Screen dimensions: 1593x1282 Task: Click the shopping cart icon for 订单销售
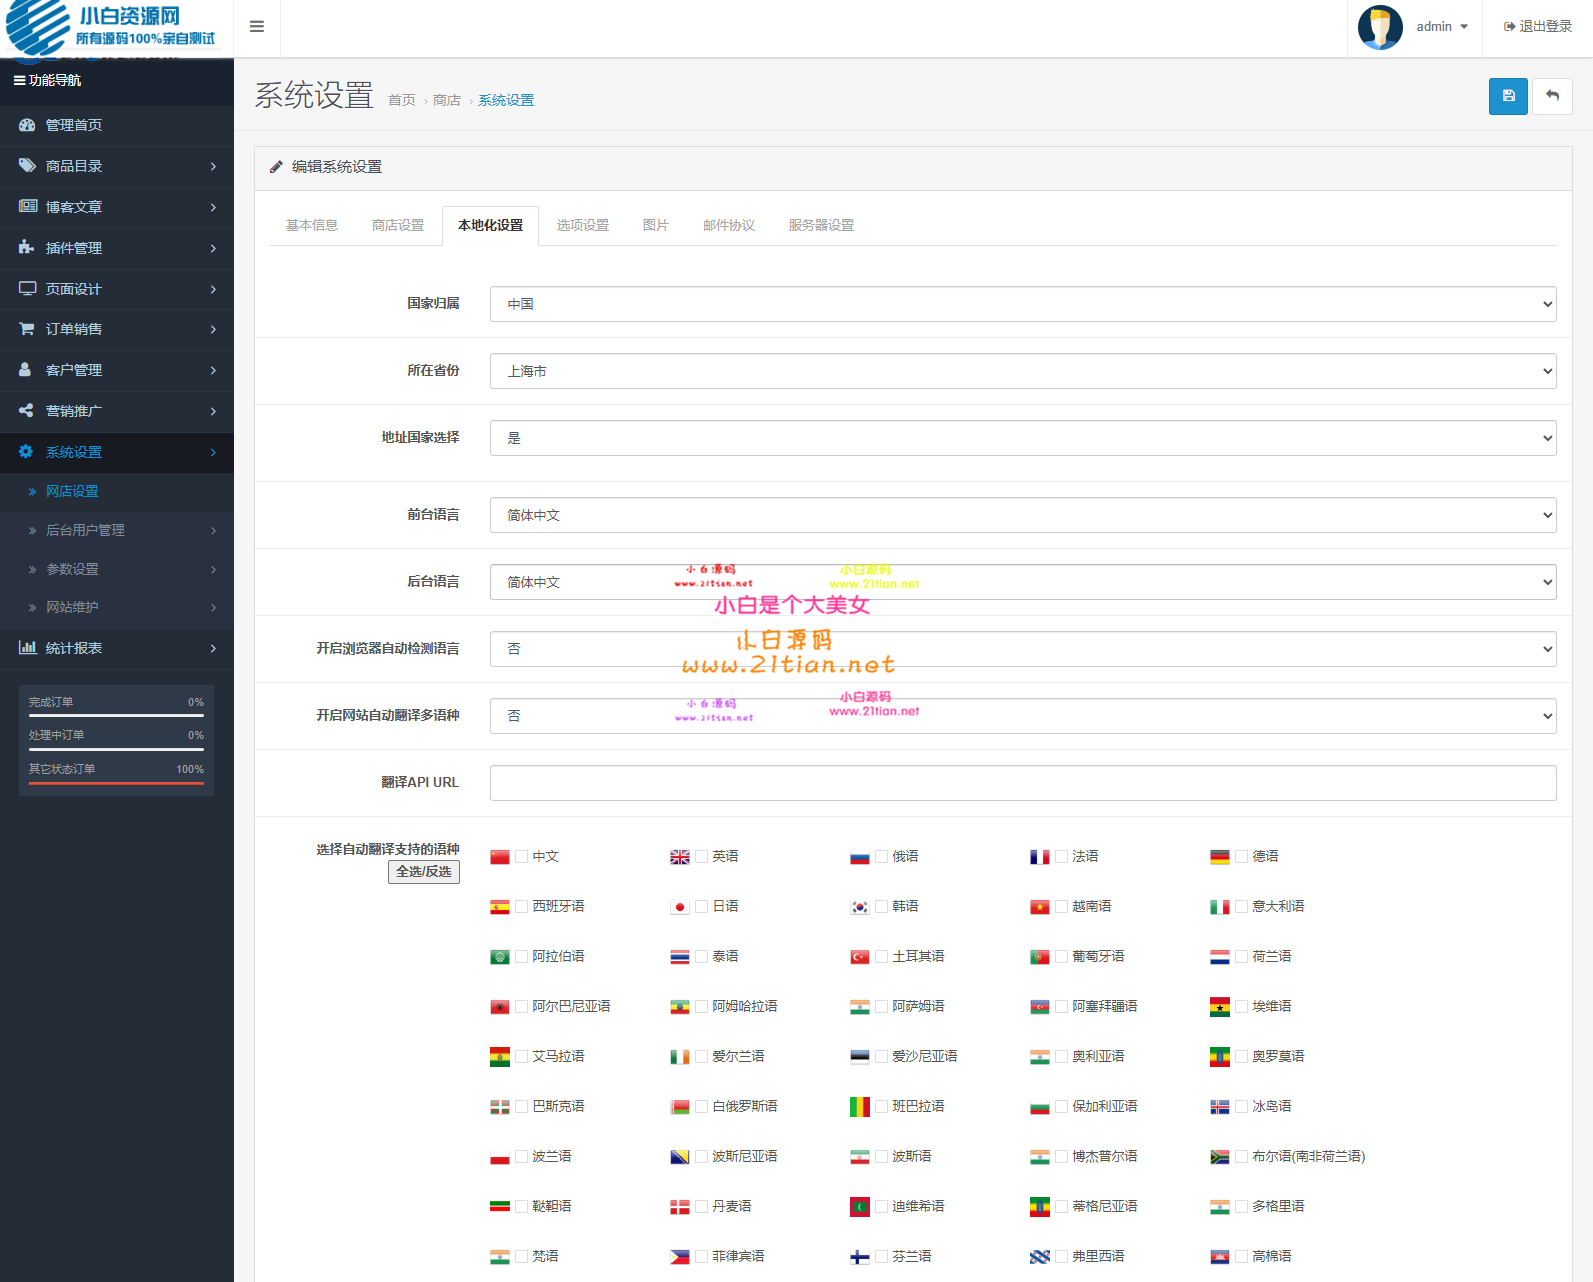coord(27,329)
